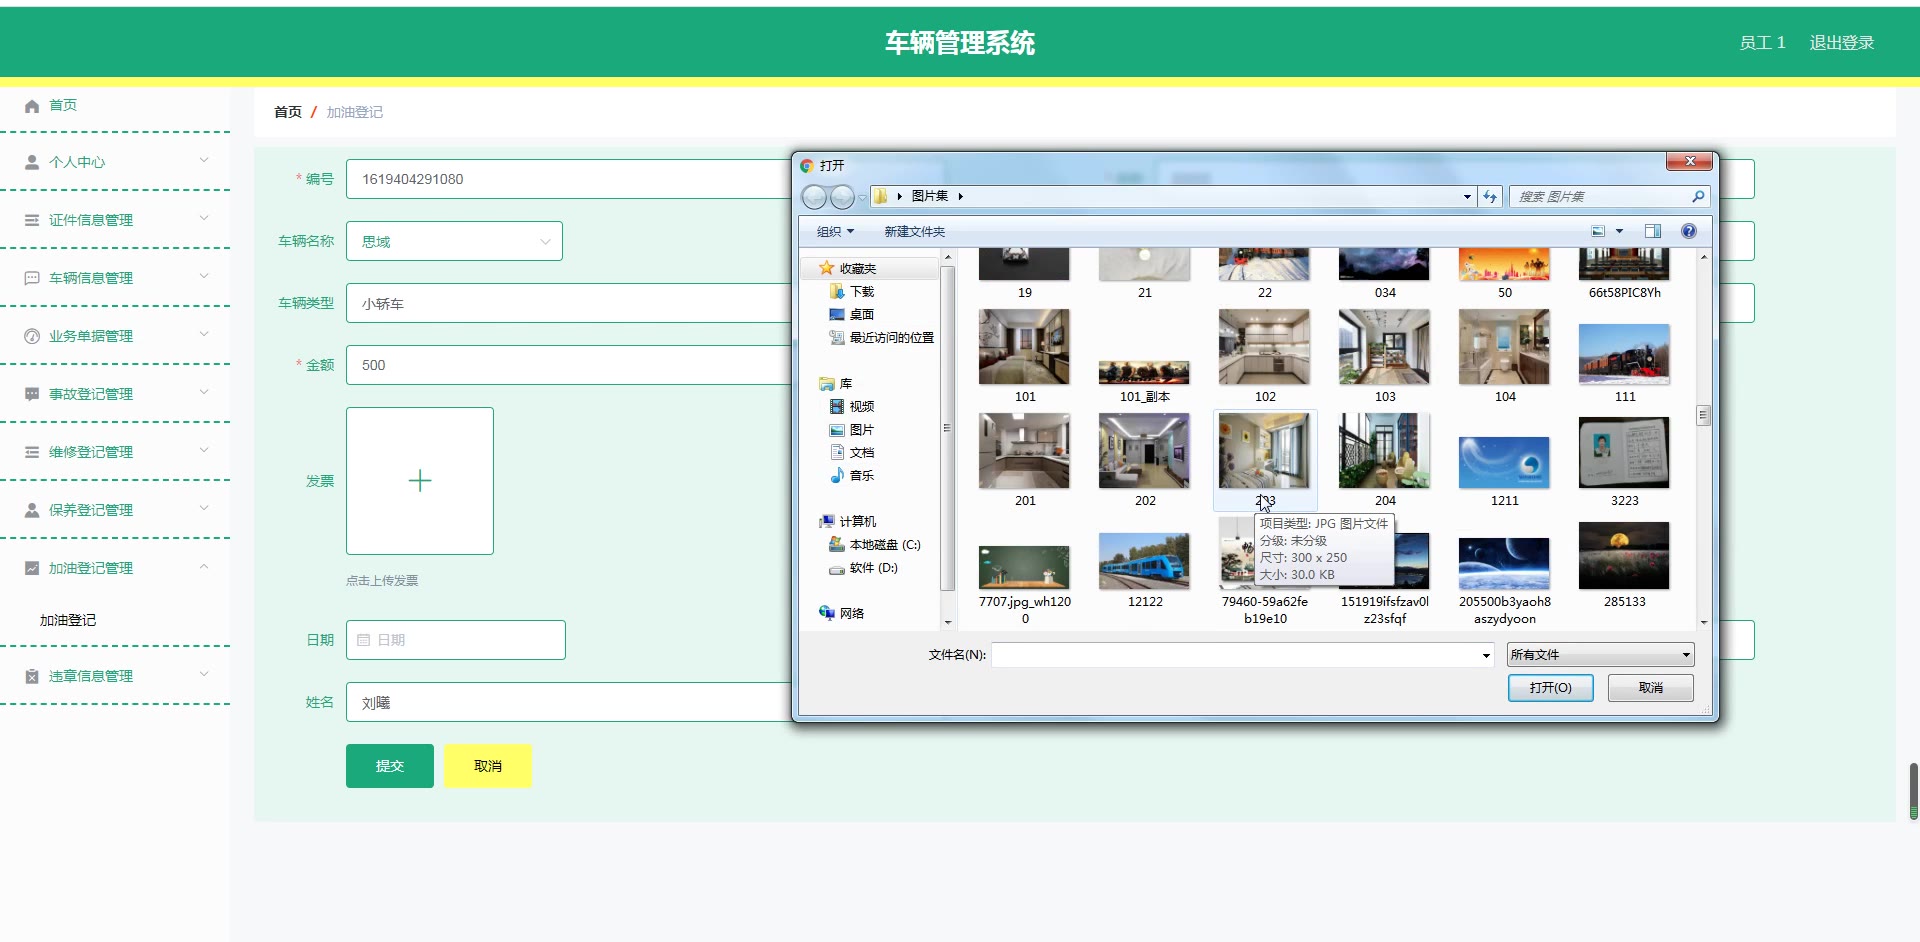Viewport: 1920px width, 942px height.
Task: Open 保养登记管理 in the sidebar
Action: 91,510
